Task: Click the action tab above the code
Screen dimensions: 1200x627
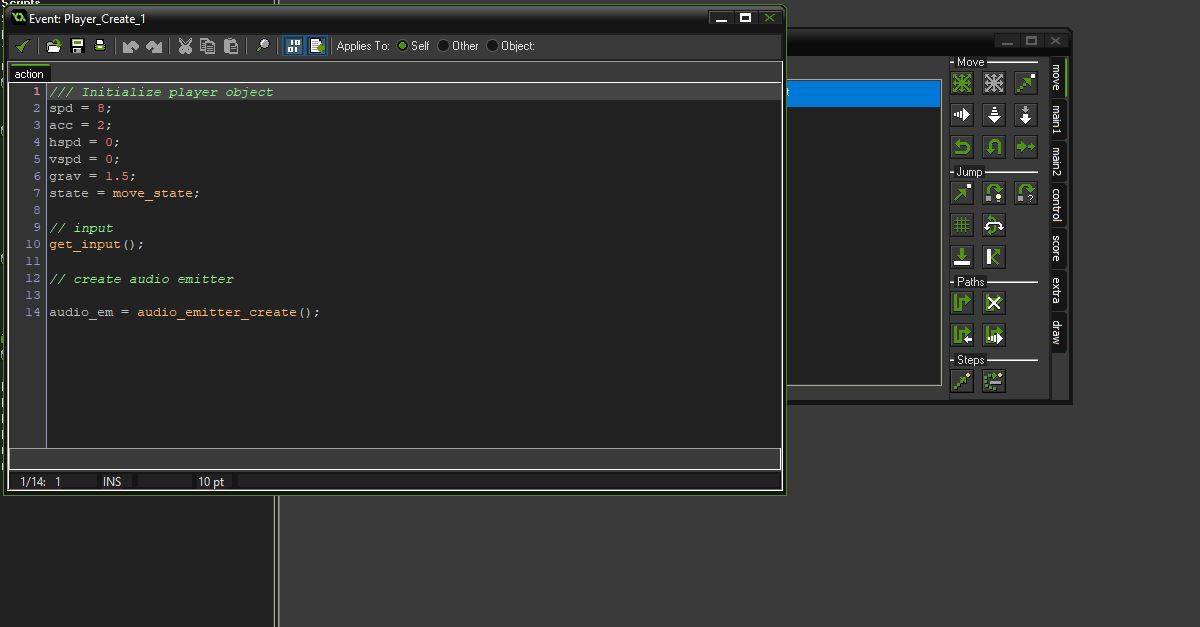Action: pyautogui.click(x=28, y=73)
